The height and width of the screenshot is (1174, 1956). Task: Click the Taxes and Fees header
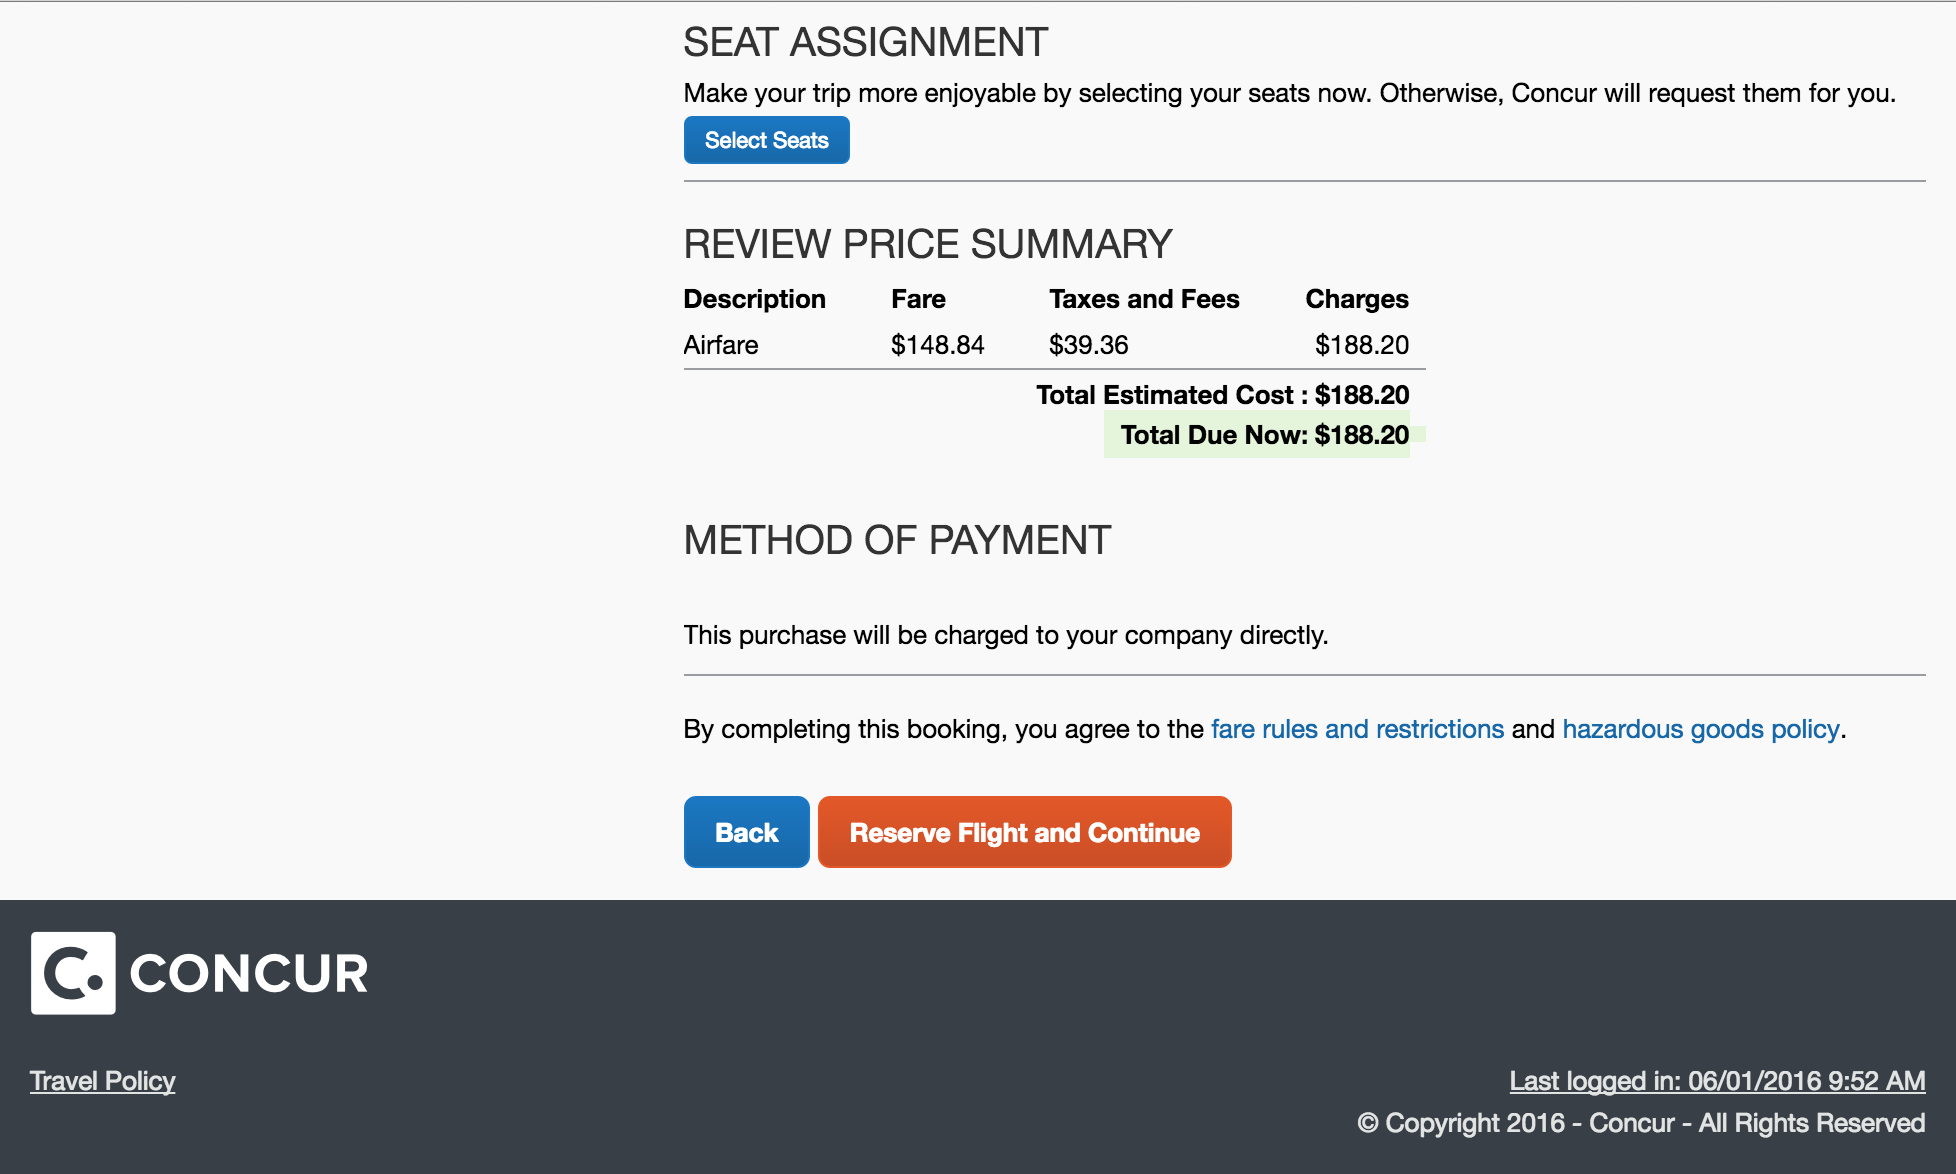(x=1143, y=299)
